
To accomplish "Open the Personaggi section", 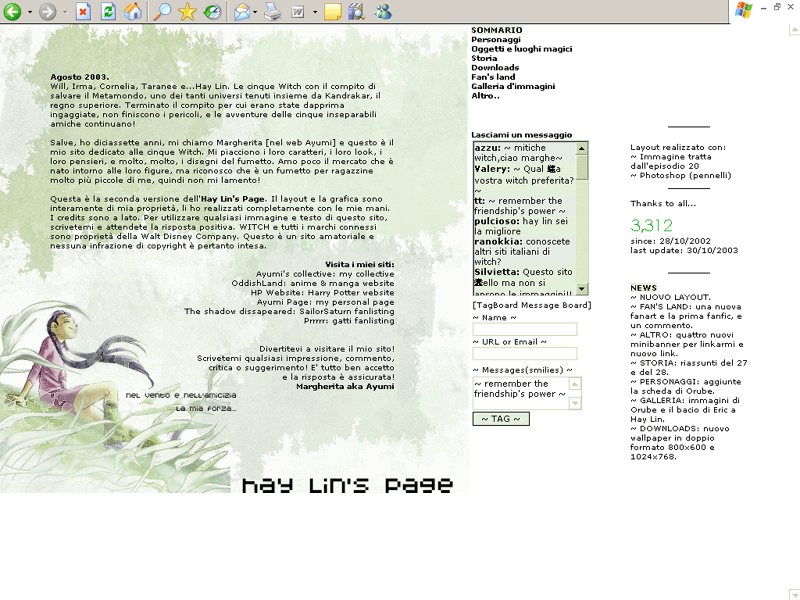I will coord(496,40).
